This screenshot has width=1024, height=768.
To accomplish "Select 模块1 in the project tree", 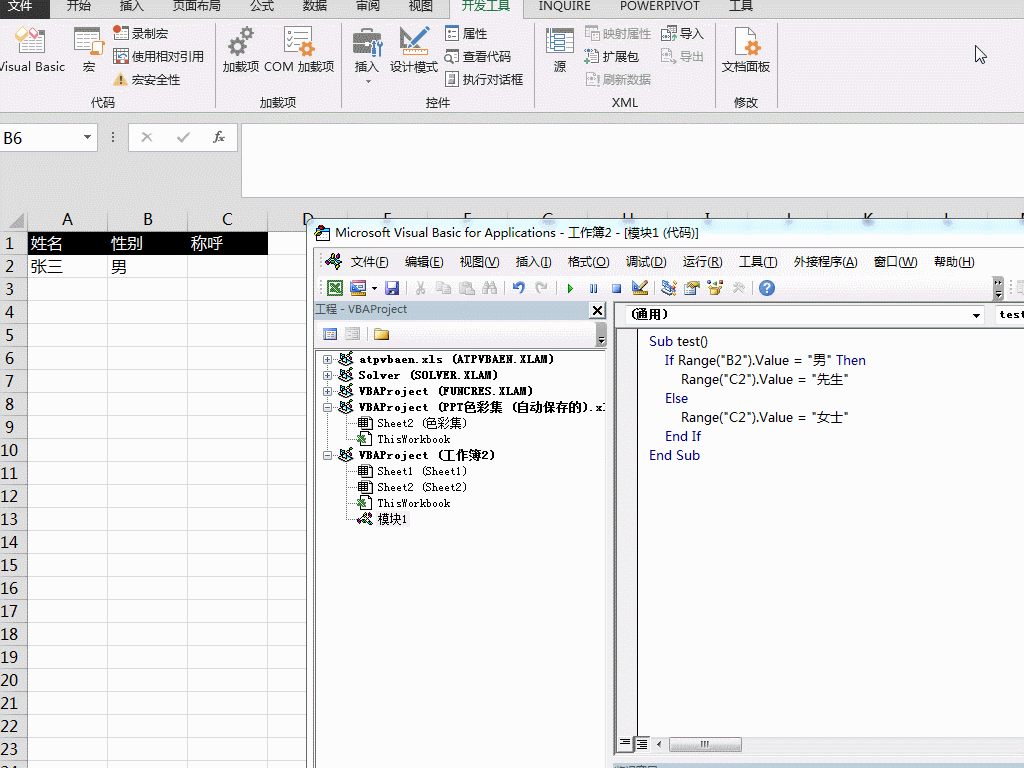I will [x=392, y=519].
